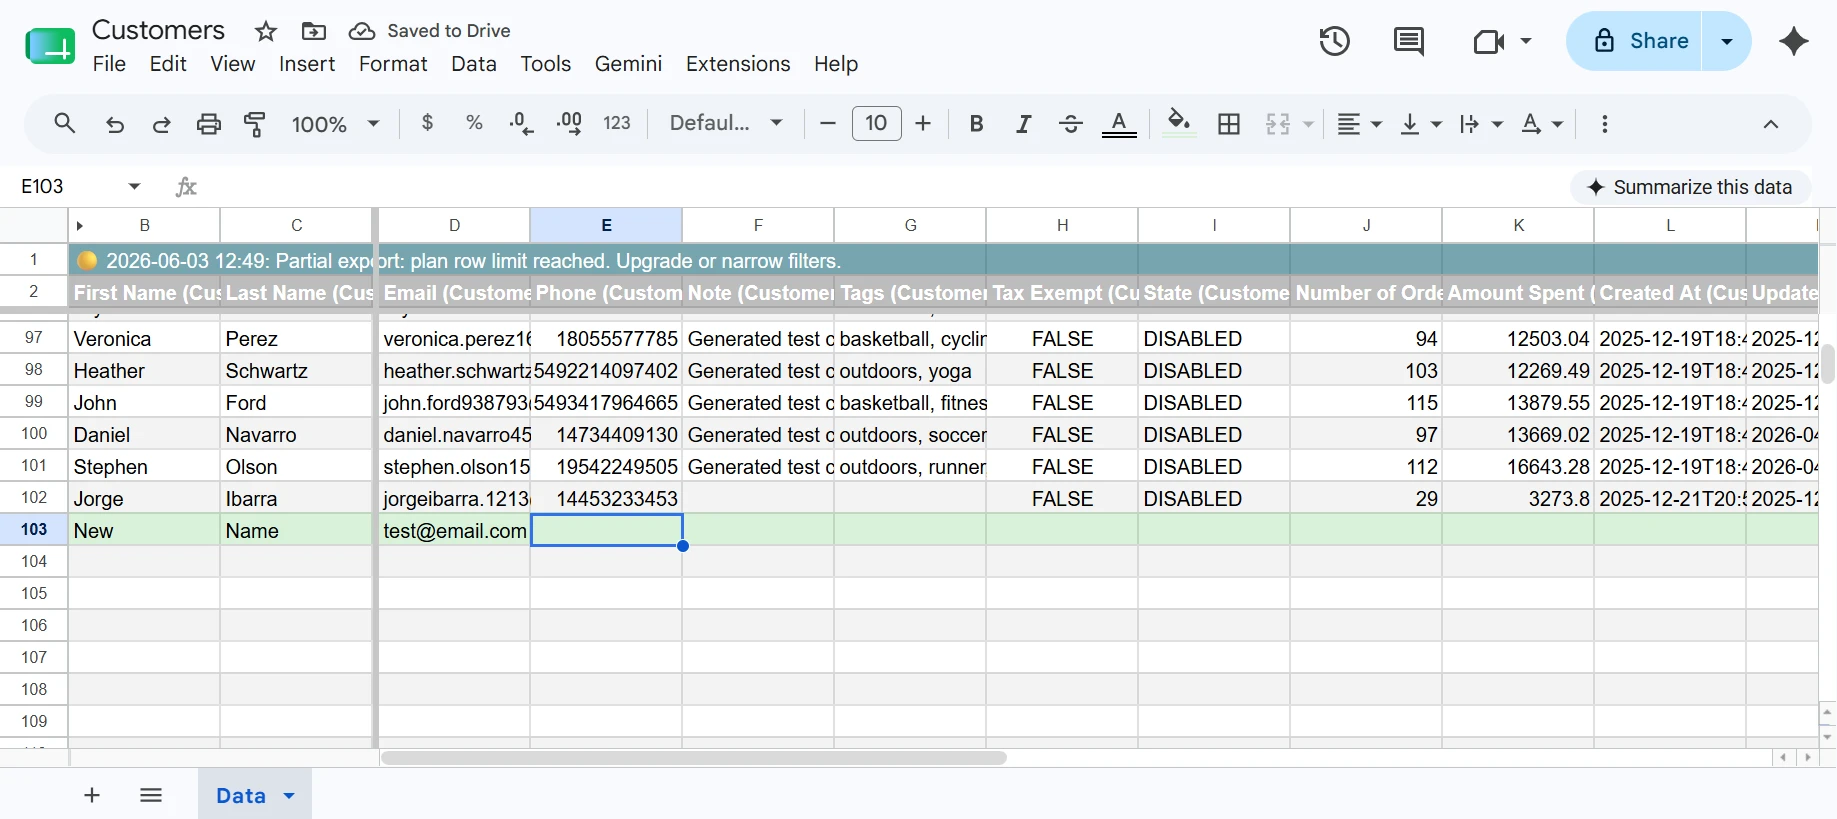The height and width of the screenshot is (819, 1837).
Task: Select row 103 header
Action: point(34,530)
